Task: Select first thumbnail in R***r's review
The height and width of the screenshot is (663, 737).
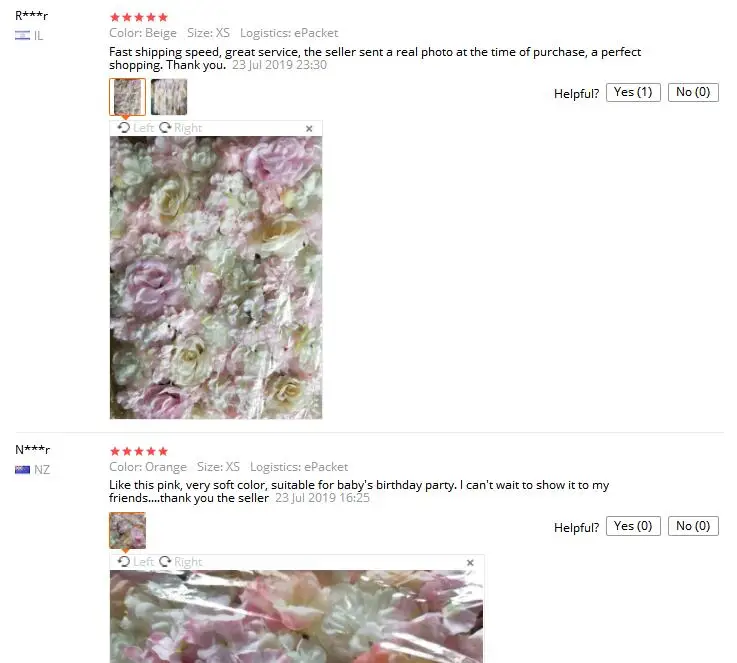Action: click(127, 97)
